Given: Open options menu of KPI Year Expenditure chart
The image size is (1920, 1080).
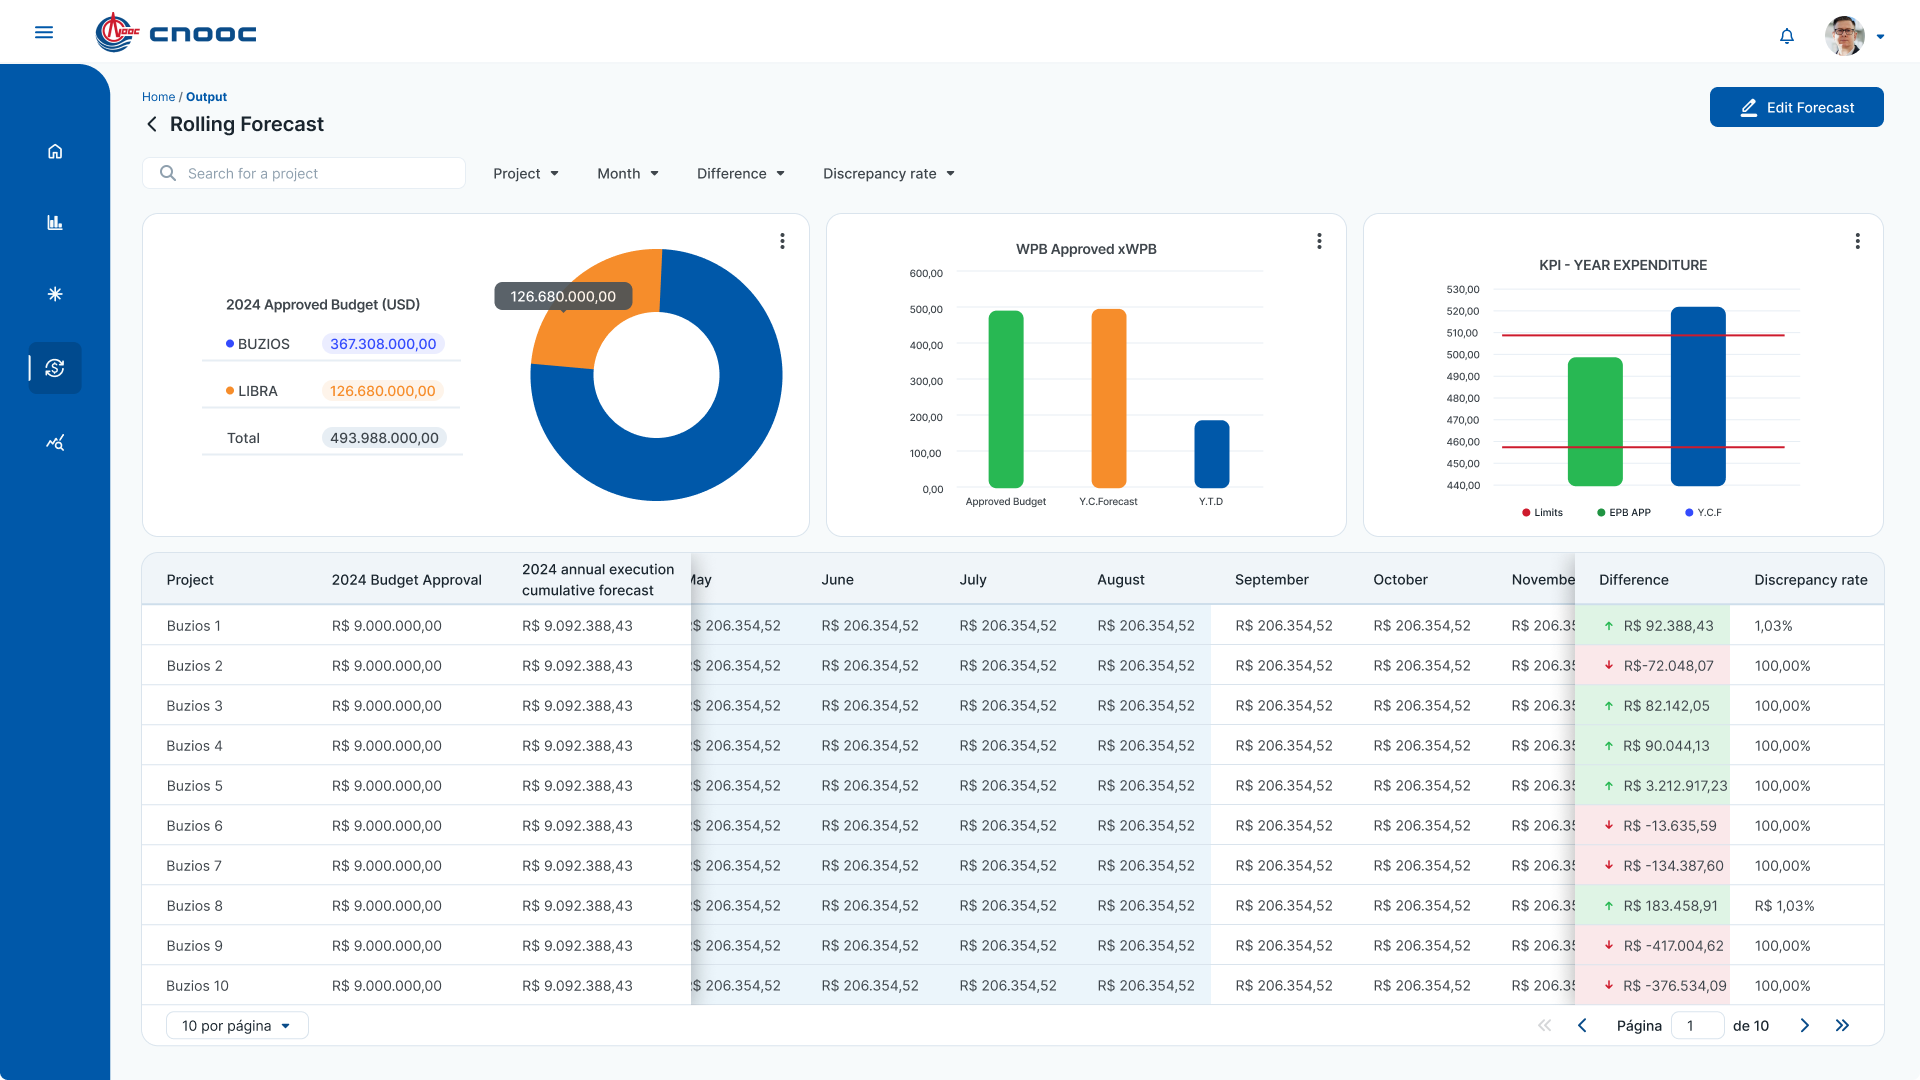Looking at the screenshot, I should click(x=1857, y=241).
